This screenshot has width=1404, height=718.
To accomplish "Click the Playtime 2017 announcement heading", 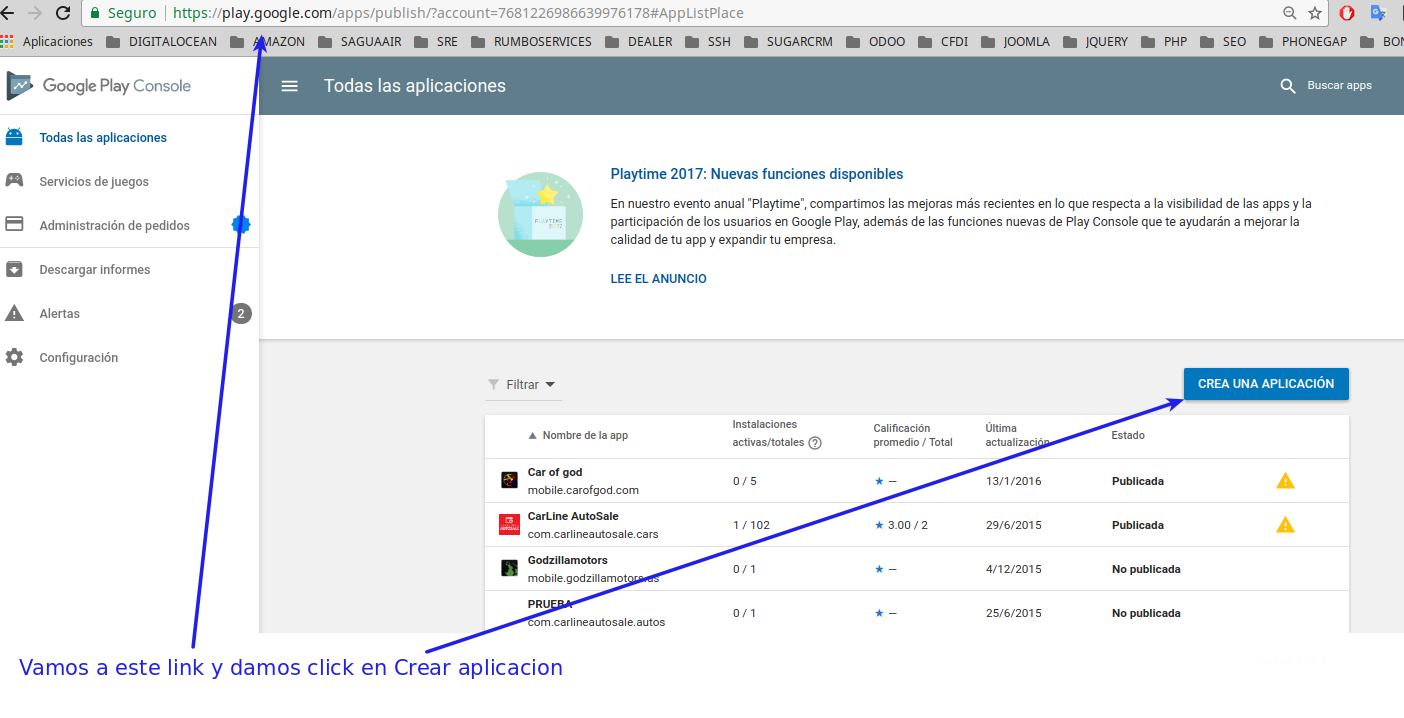I will (757, 174).
